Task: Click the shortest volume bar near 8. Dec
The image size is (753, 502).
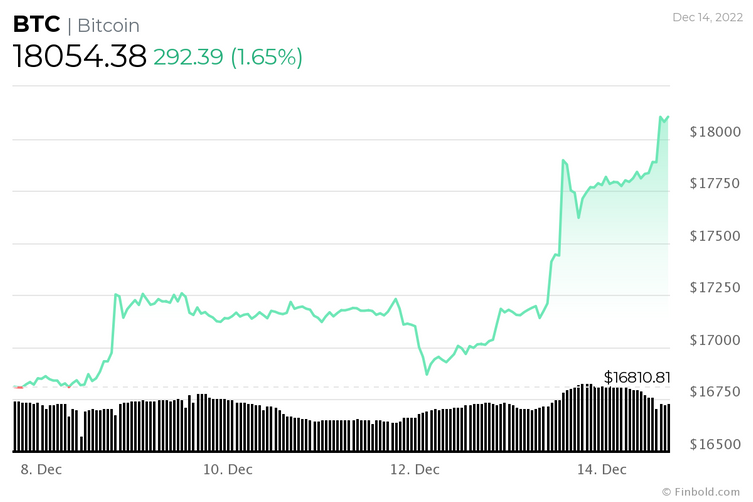Action: (x=82, y=444)
